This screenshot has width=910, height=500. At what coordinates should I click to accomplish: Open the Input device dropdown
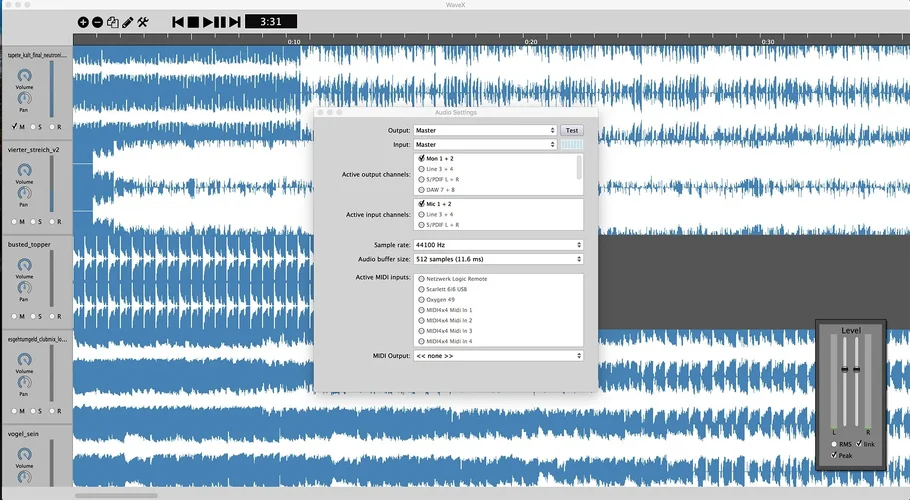(485, 144)
